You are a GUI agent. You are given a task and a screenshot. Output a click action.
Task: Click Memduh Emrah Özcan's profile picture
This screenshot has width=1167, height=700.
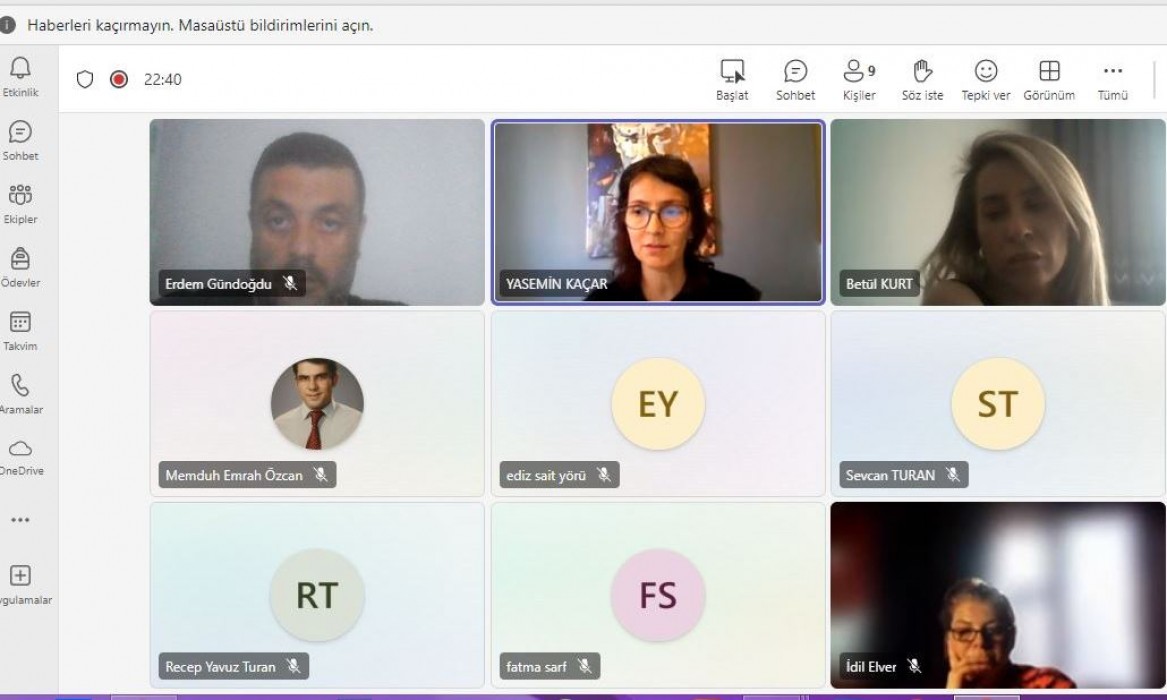(317, 404)
